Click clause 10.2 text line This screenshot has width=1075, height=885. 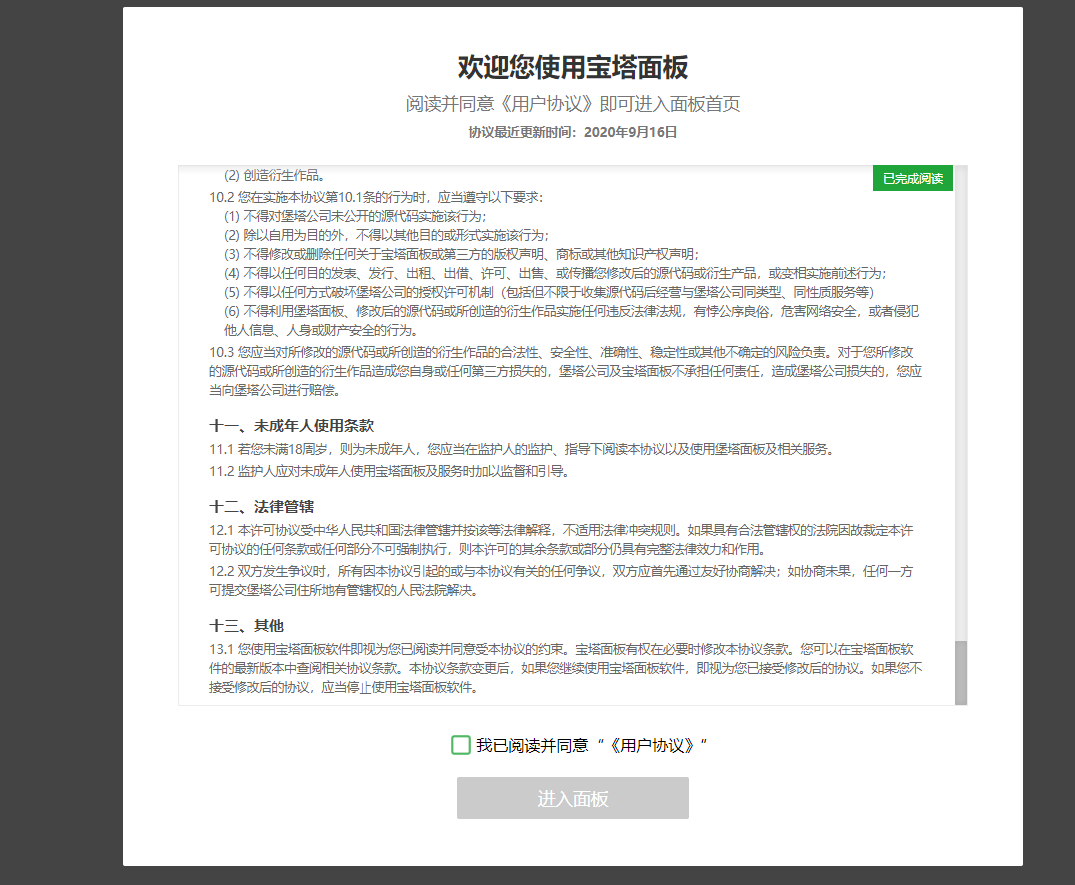pos(376,197)
